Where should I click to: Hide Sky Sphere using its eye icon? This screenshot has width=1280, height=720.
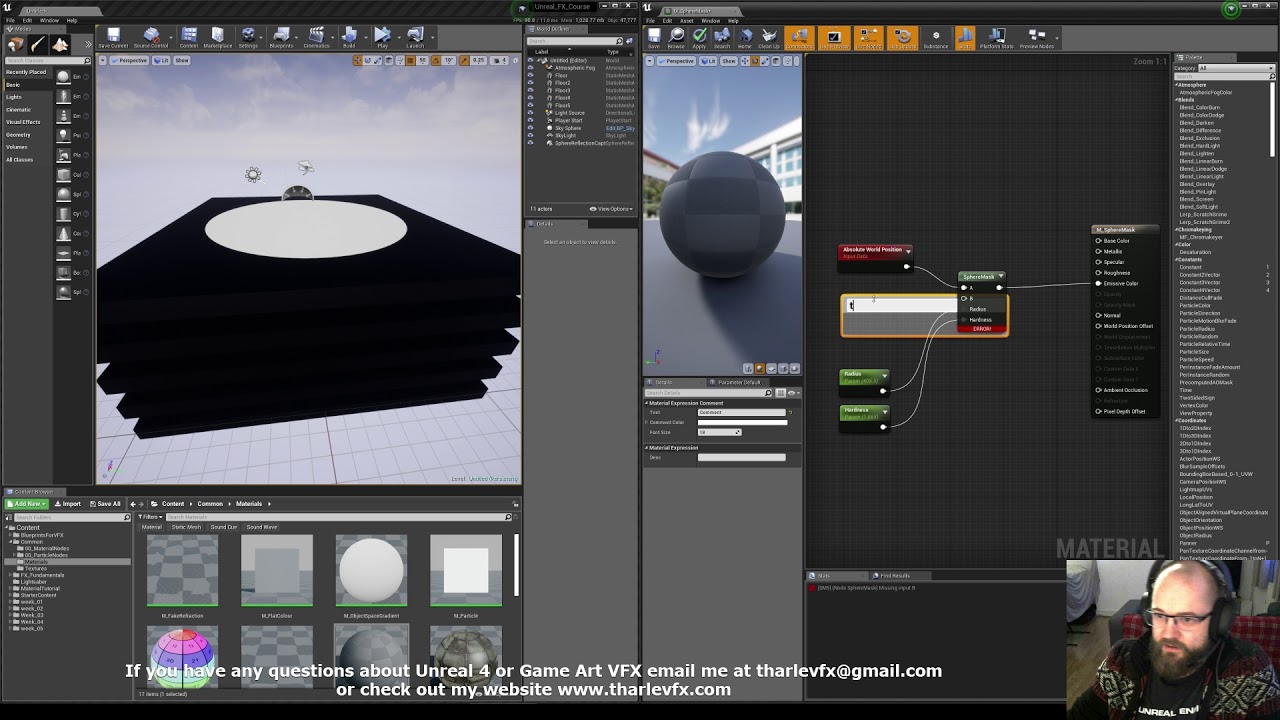530,128
